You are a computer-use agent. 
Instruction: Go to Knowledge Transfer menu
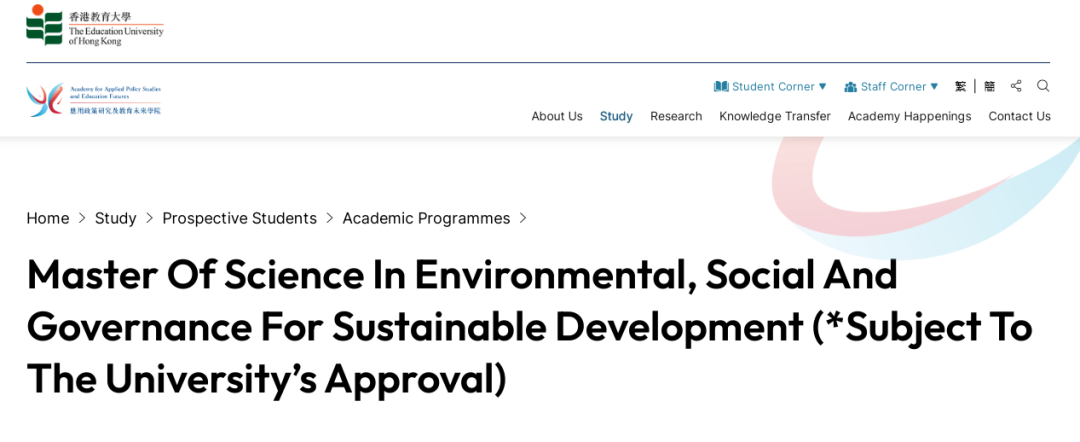pyautogui.click(x=775, y=116)
